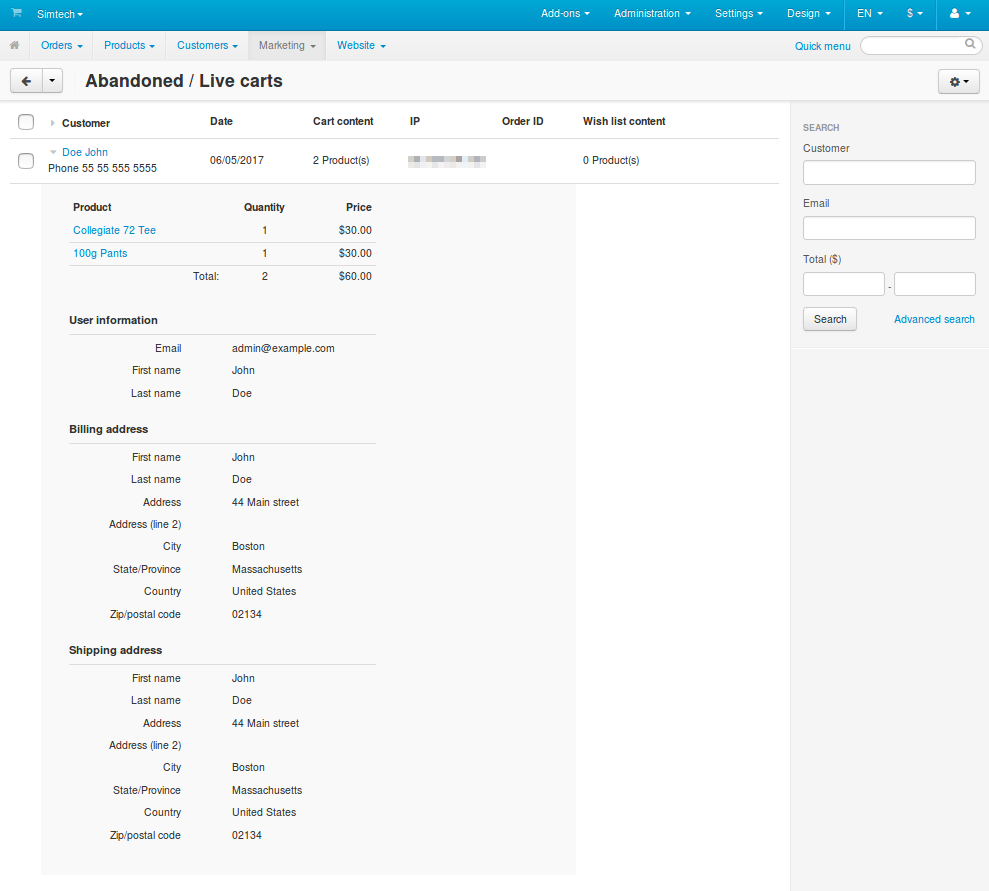Open the Products menu

(x=129, y=45)
